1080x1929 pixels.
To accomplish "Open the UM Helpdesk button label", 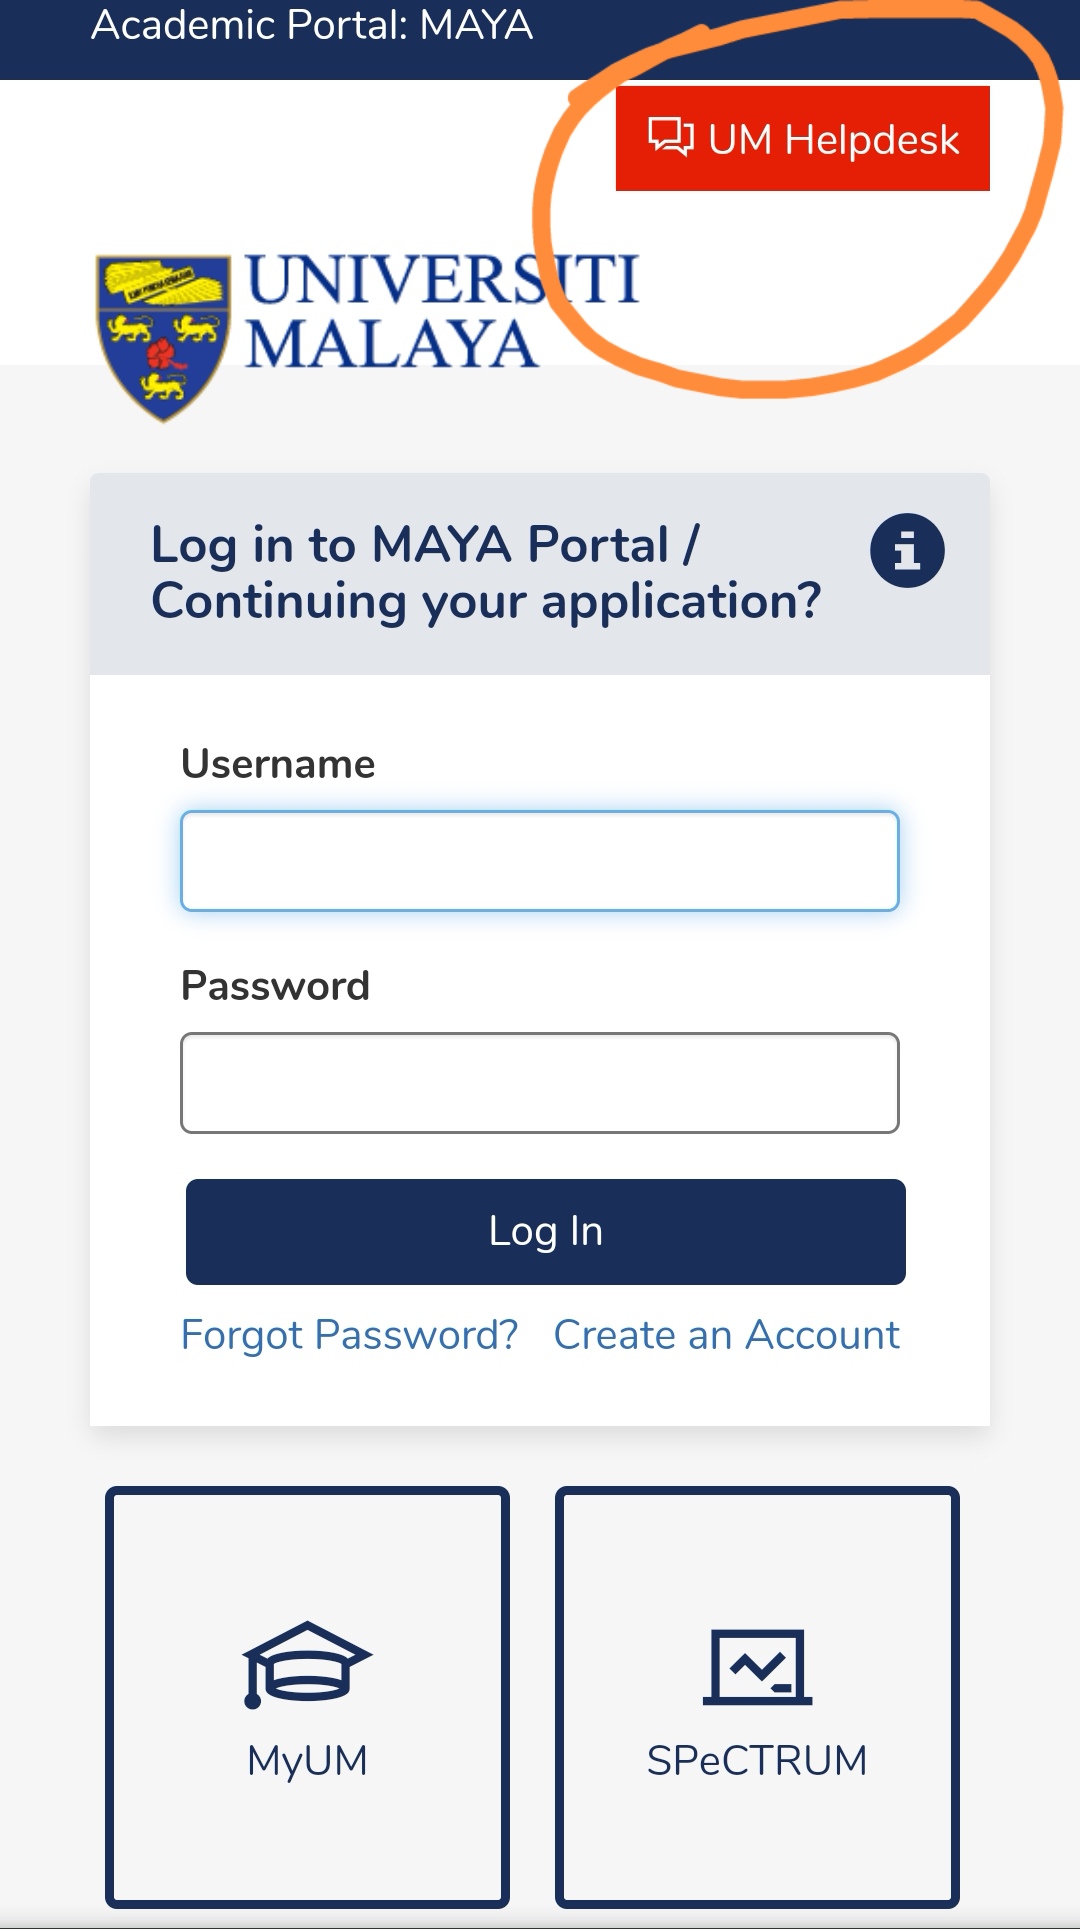I will 833,140.
